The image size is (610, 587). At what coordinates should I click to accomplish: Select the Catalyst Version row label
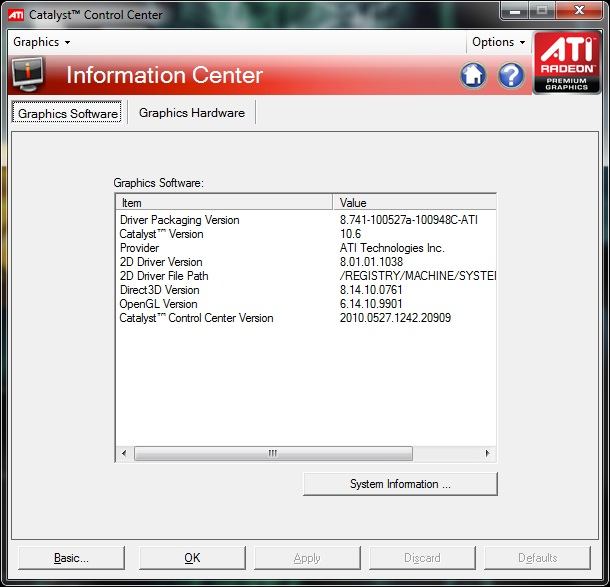(x=161, y=234)
